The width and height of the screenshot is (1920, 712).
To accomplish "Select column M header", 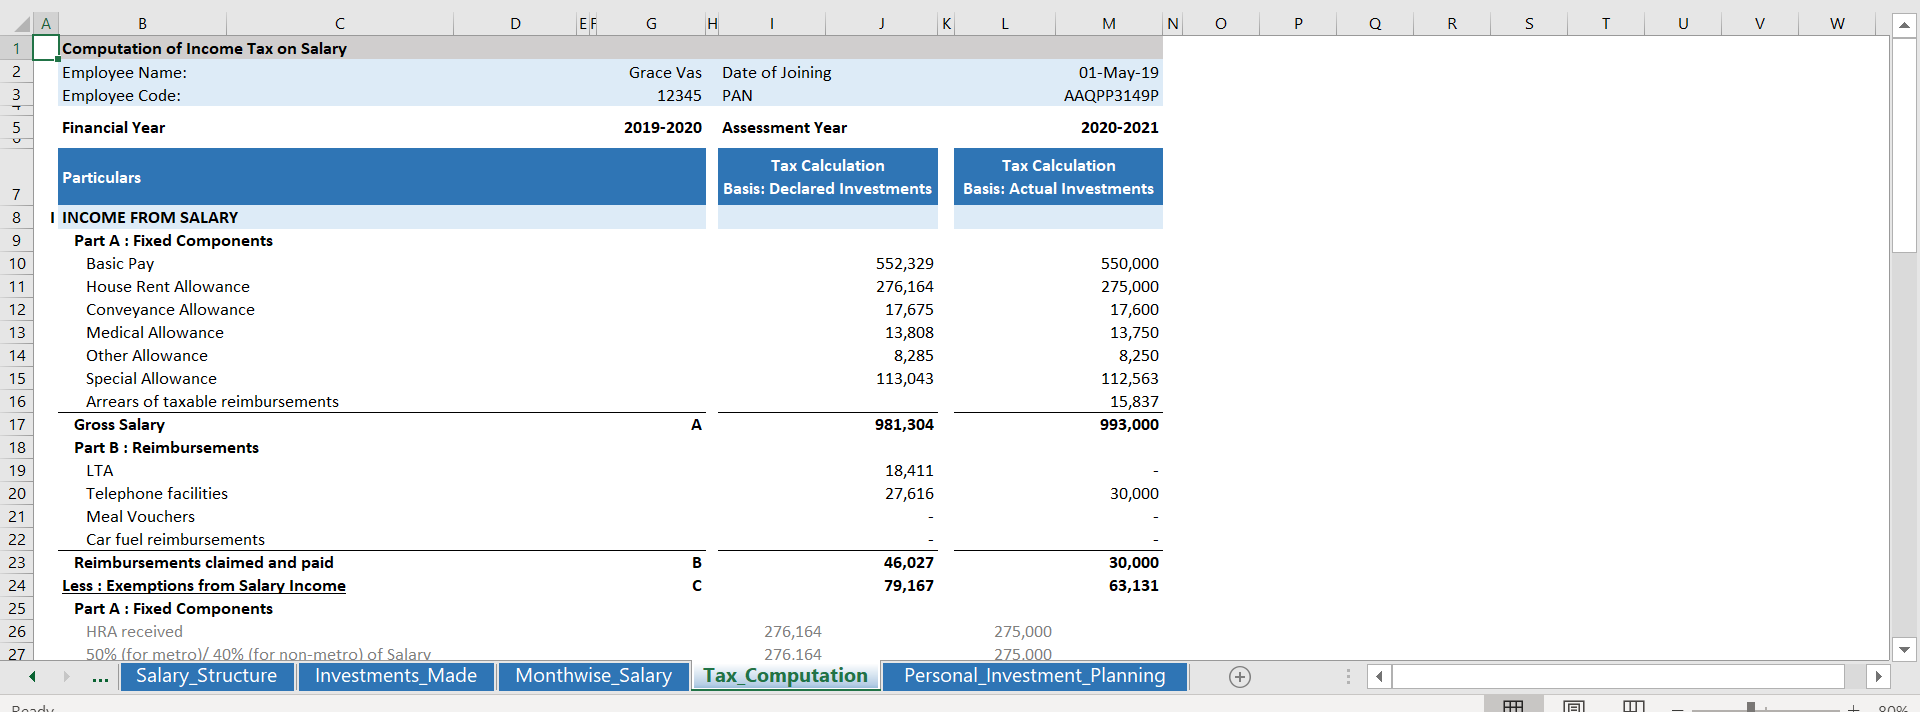I will click(1109, 24).
